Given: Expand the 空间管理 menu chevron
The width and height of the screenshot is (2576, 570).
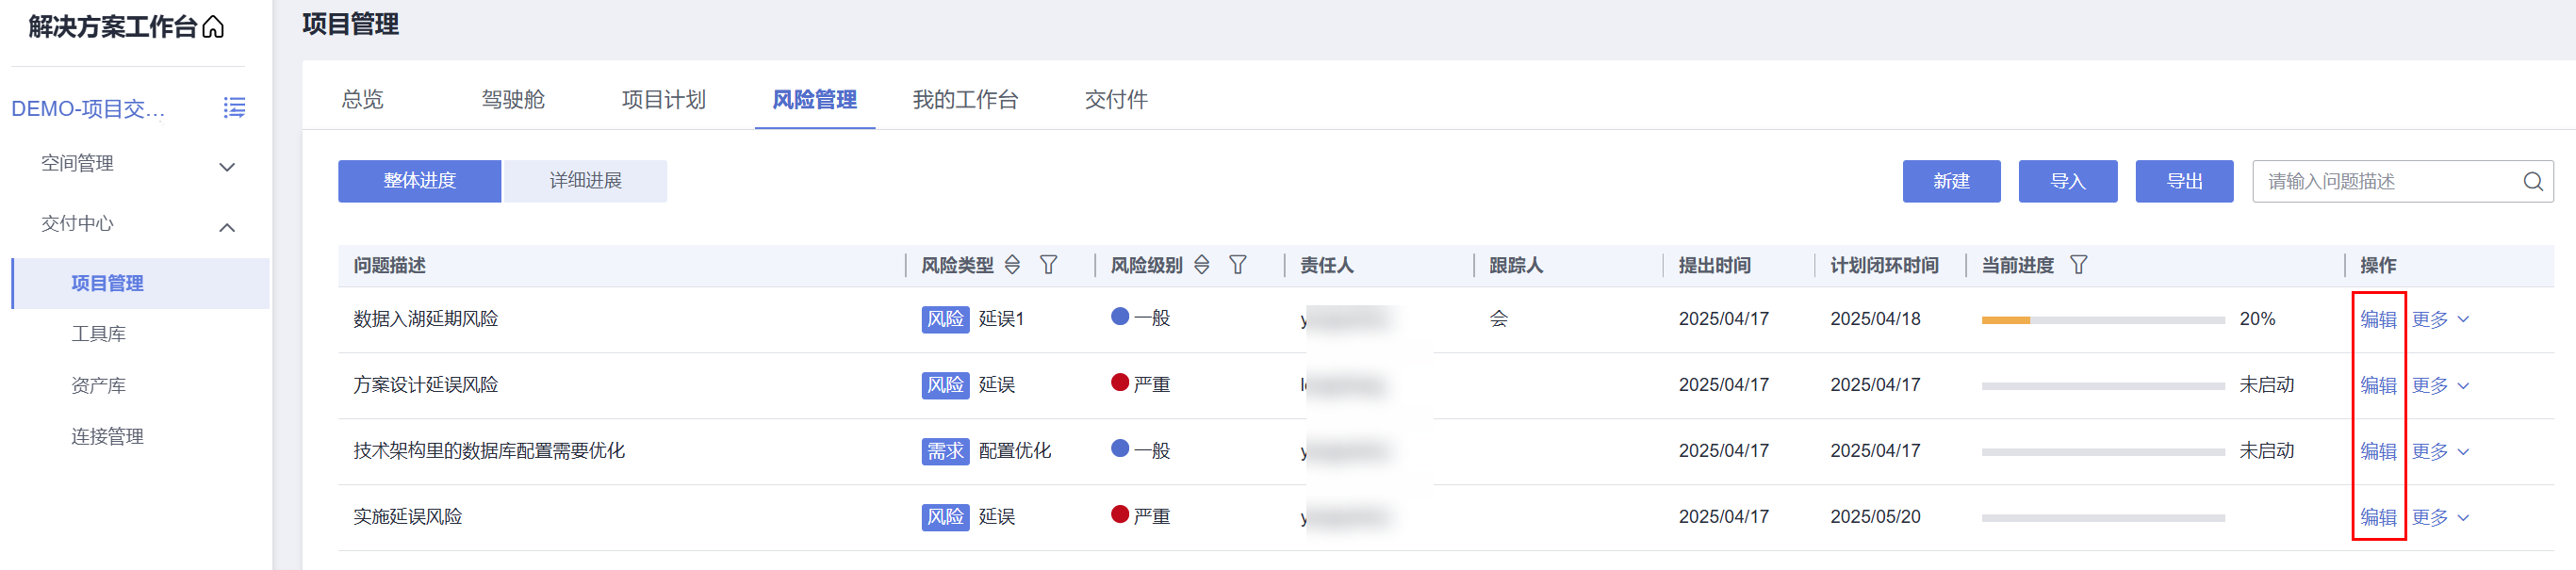Looking at the screenshot, I should pos(227,167).
